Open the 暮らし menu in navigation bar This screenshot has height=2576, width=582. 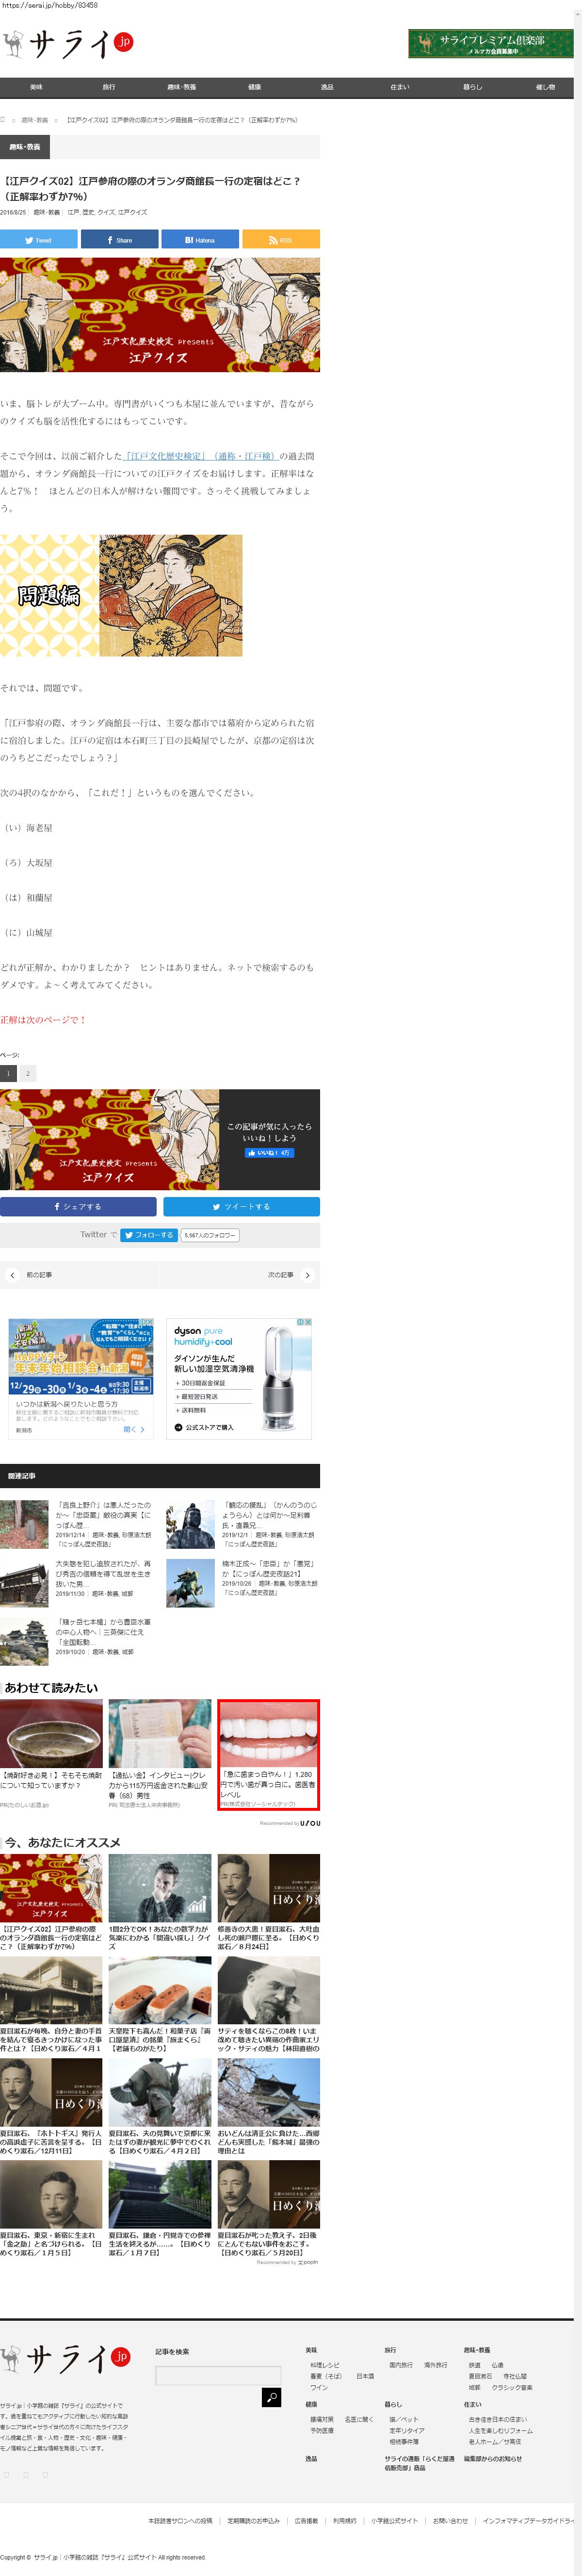pos(472,87)
